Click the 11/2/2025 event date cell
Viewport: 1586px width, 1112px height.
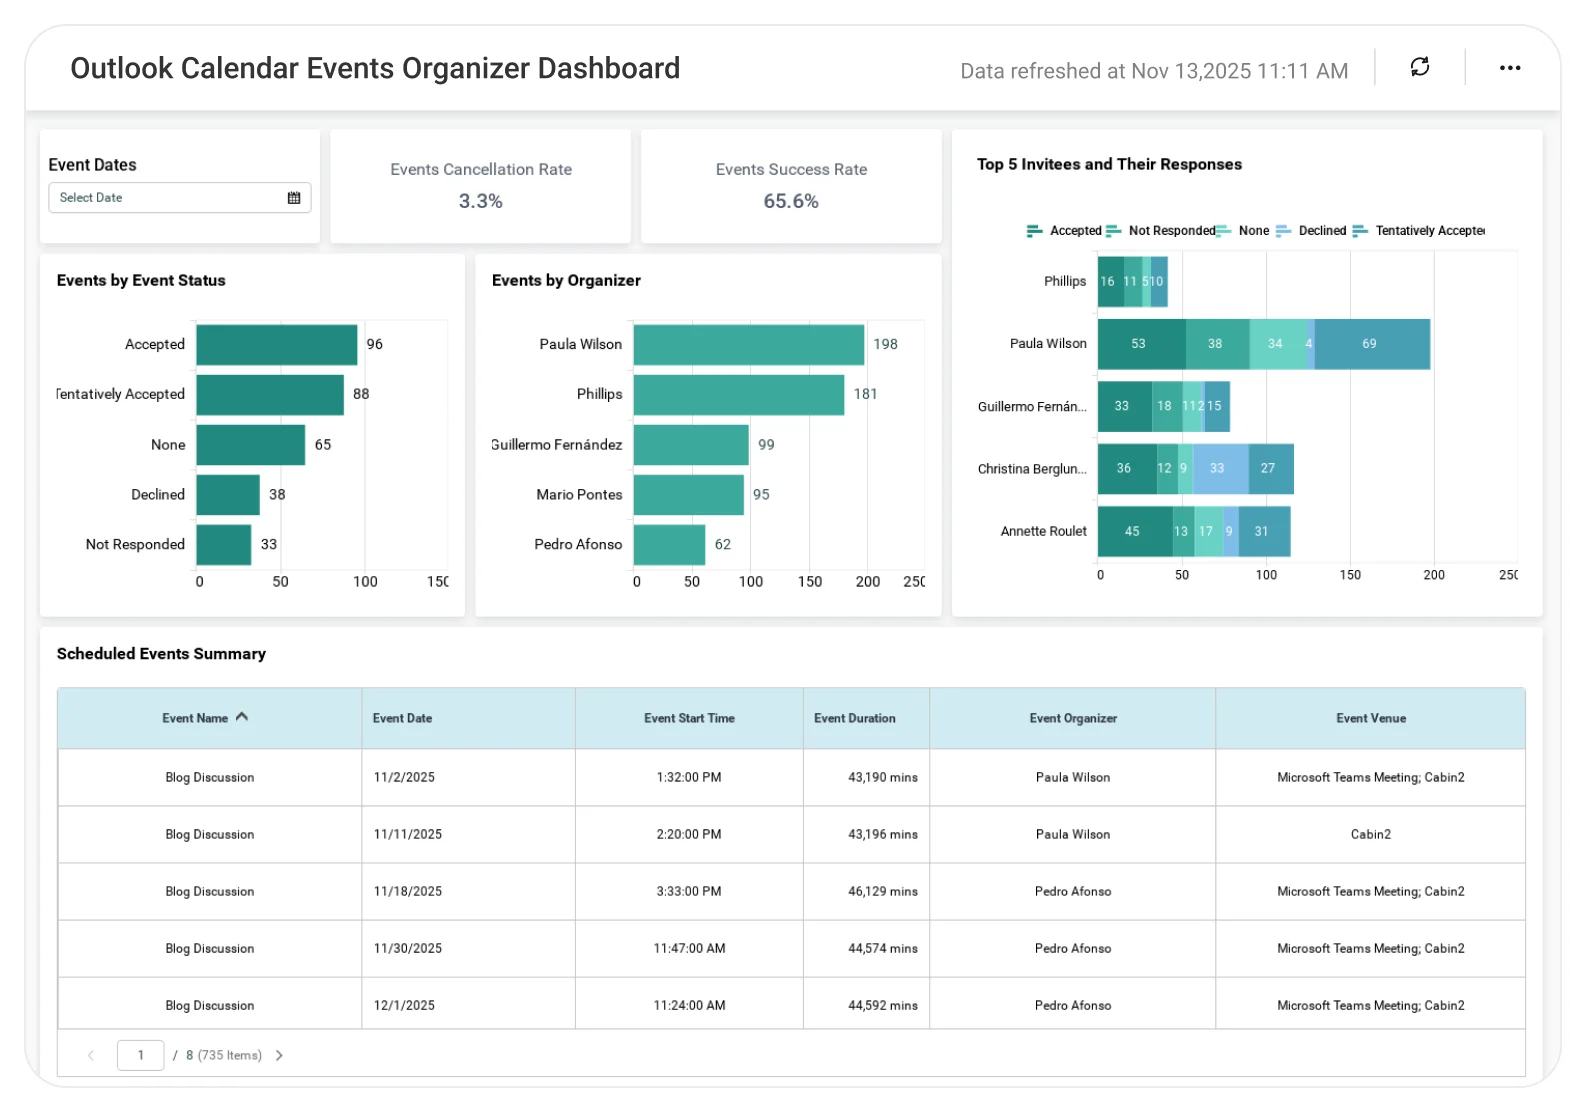[468, 777]
